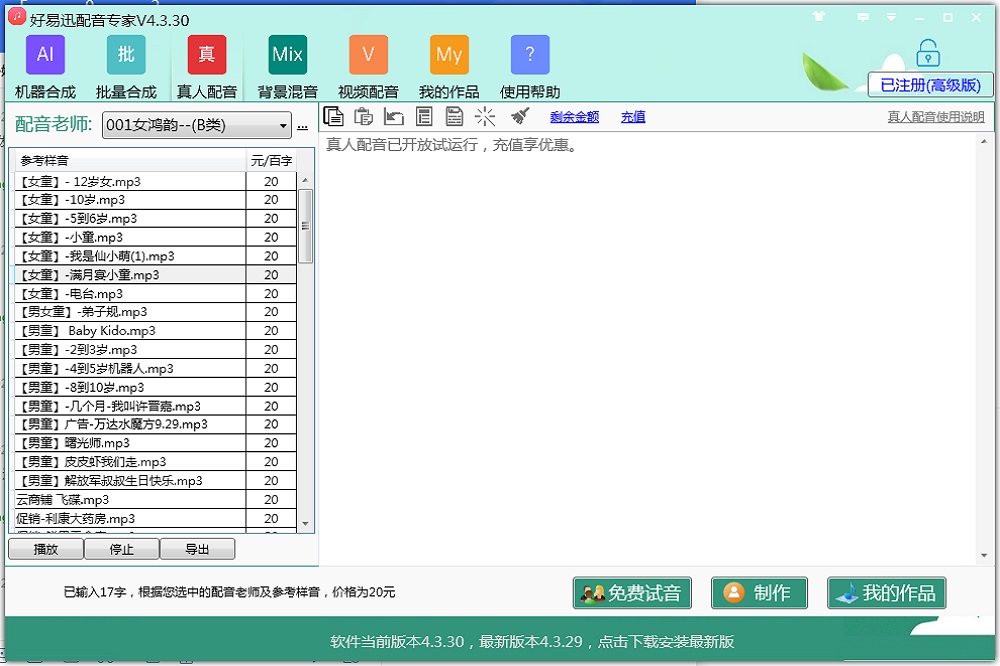The image size is (1000, 666).
Task: Open the 真人配音使用说明 link
Action: click(x=936, y=117)
